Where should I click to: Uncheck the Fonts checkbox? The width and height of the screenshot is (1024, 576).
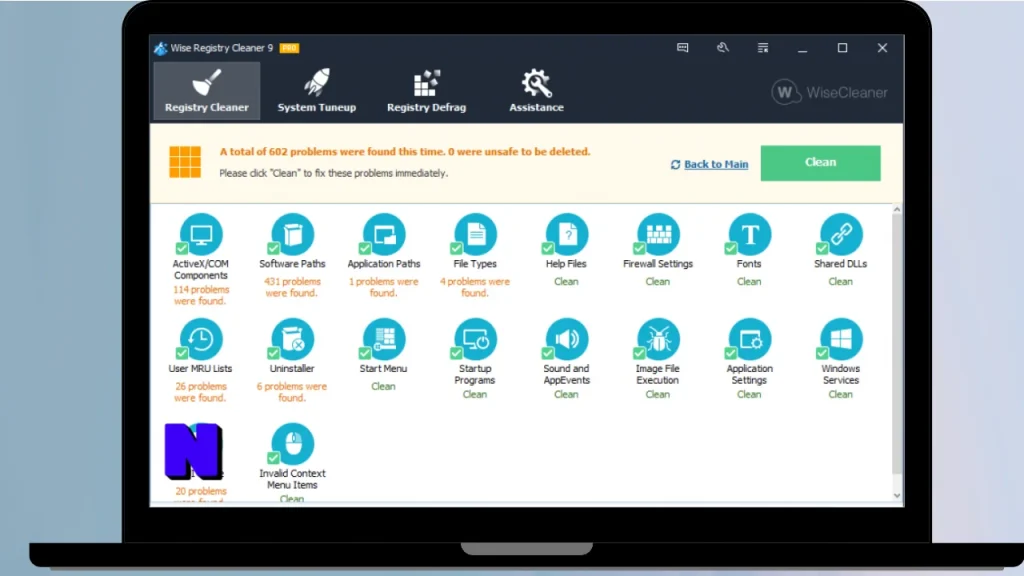pos(731,248)
